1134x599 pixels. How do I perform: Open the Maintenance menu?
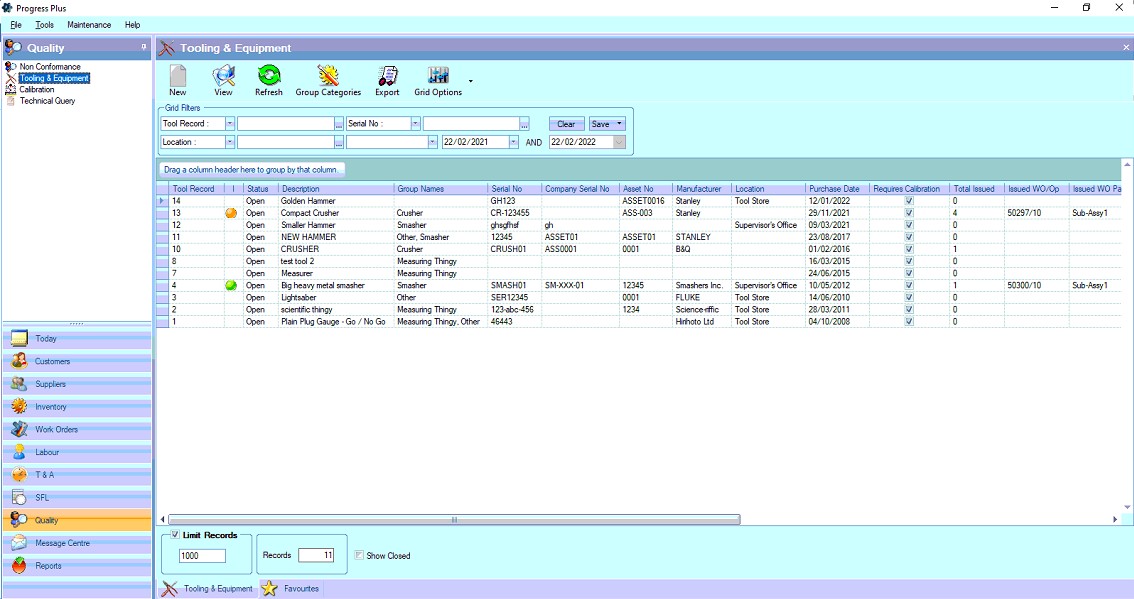tap(89, 25)
